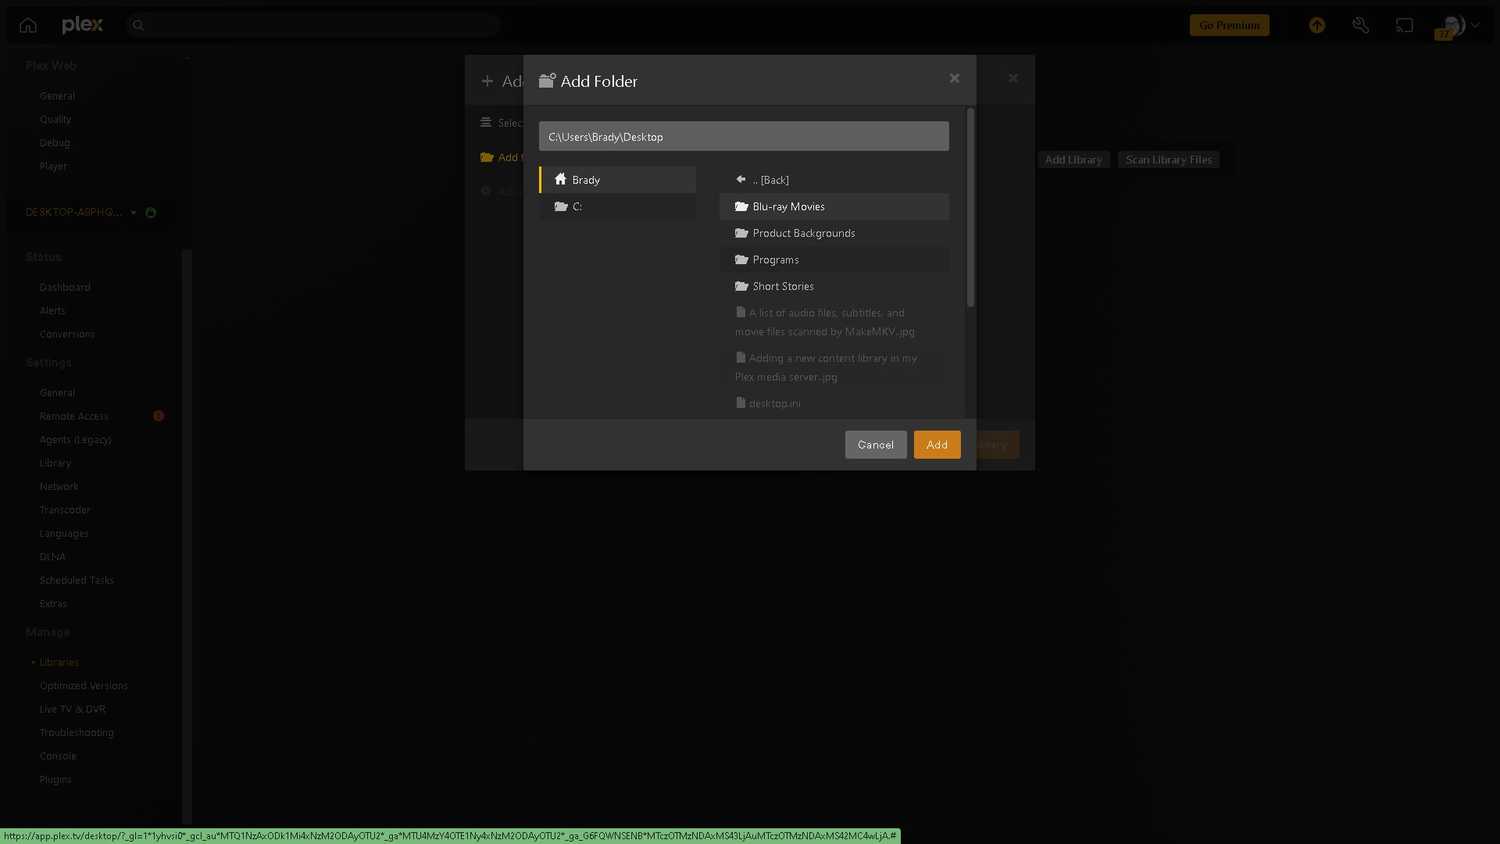The width and height of the screenshot is (1500, 844).
Task: Open Remote Access settings
Action: click(74, 416)
